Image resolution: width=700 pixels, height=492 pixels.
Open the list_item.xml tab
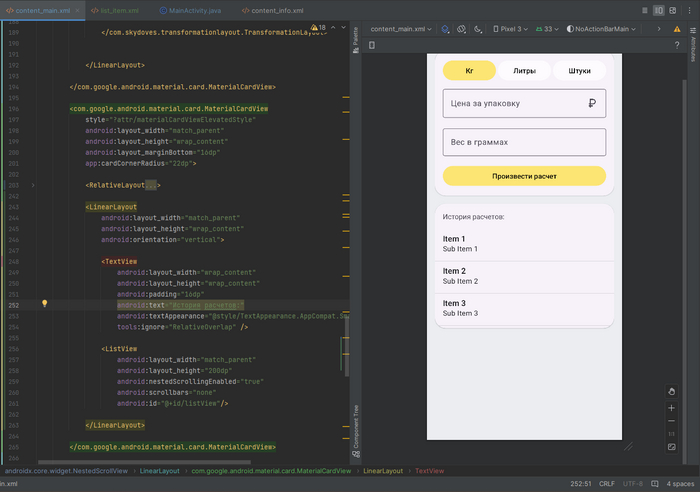click(118, 10)
